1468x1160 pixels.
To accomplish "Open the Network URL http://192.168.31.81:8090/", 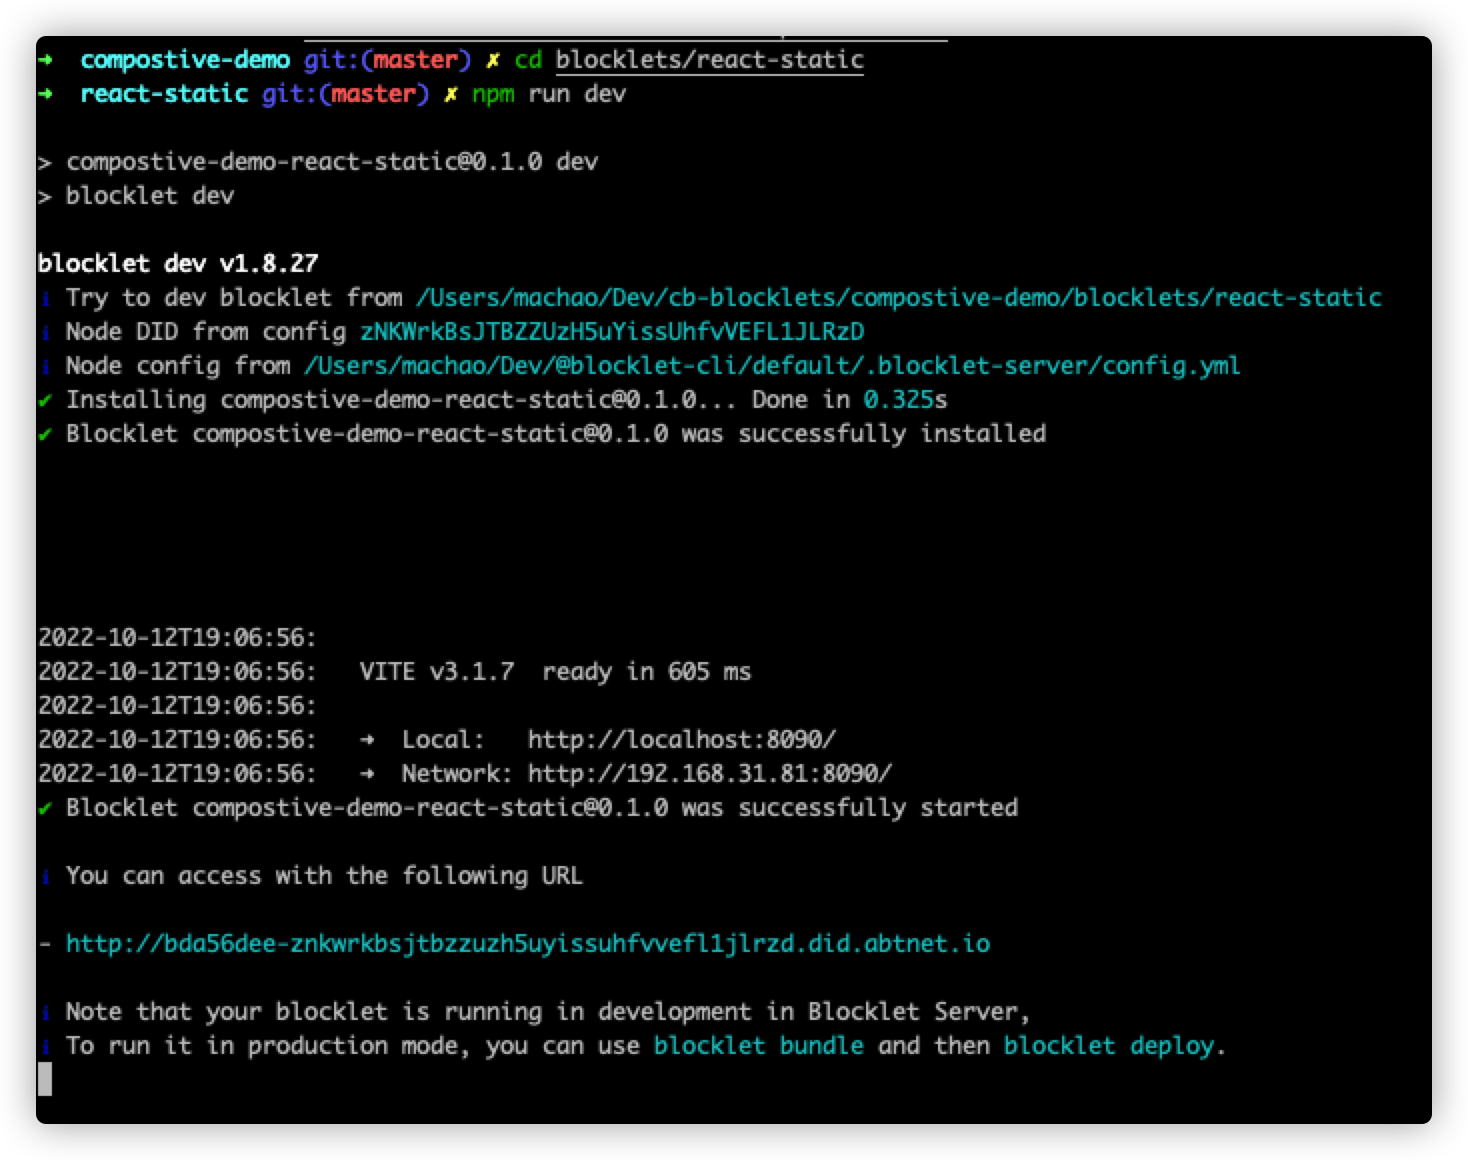I will [x=709, y=774].
